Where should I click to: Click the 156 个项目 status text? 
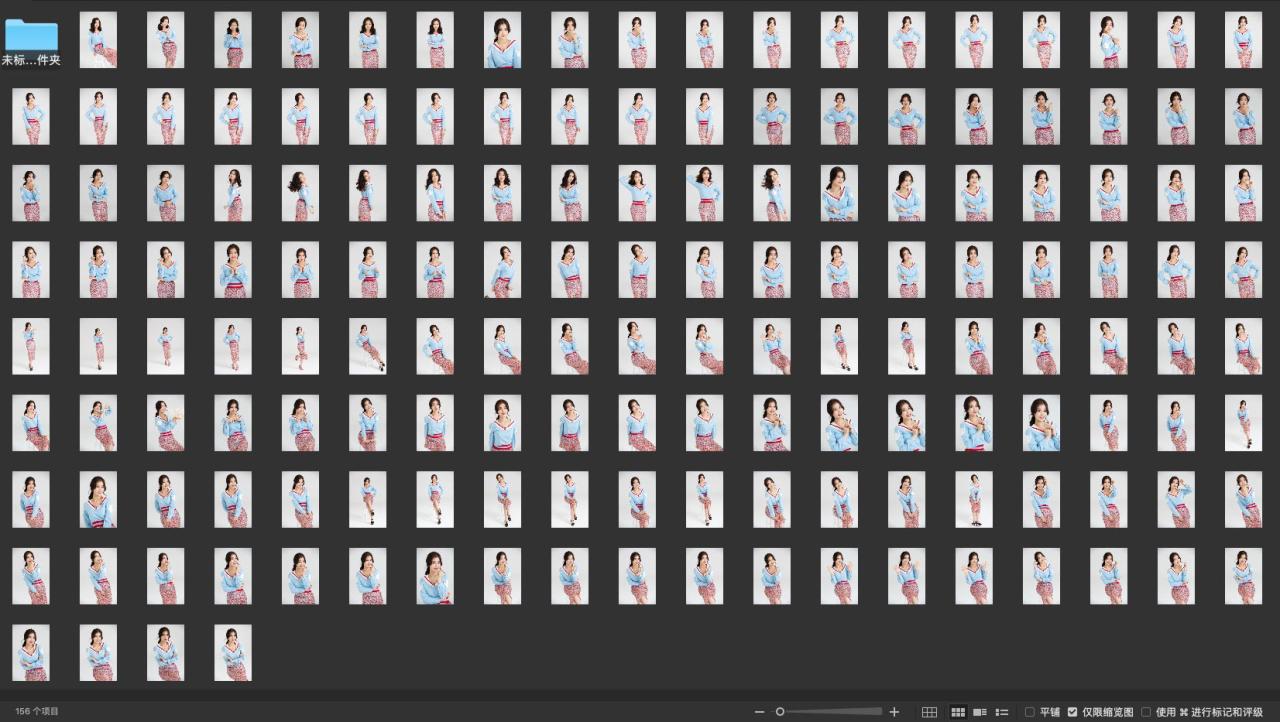[x=37, y=711]
